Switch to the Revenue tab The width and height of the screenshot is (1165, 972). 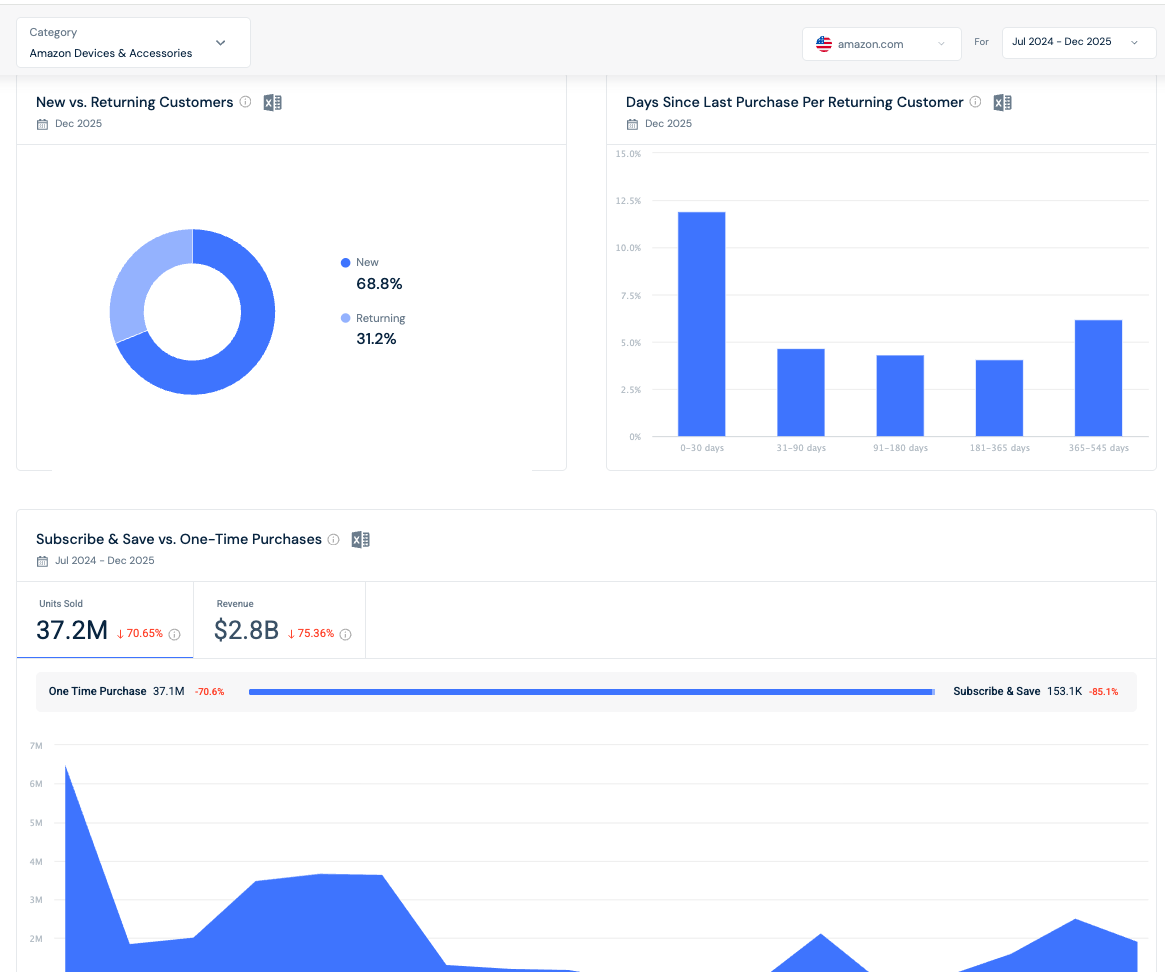[279, 620]
